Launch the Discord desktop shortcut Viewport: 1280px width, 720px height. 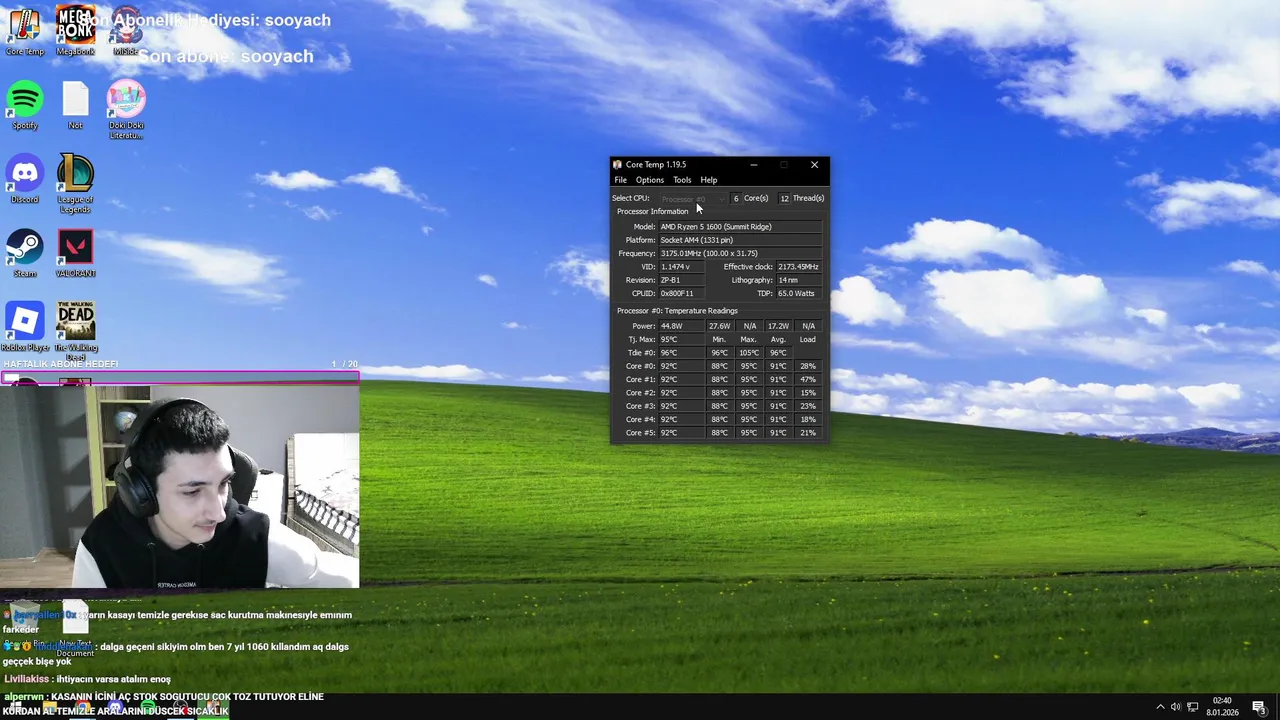pyautogui.click(x=25, y=179)
